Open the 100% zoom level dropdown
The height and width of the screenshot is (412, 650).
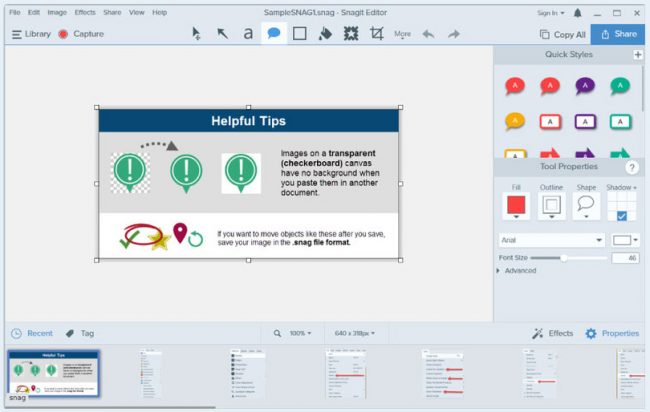pos(300,333)
